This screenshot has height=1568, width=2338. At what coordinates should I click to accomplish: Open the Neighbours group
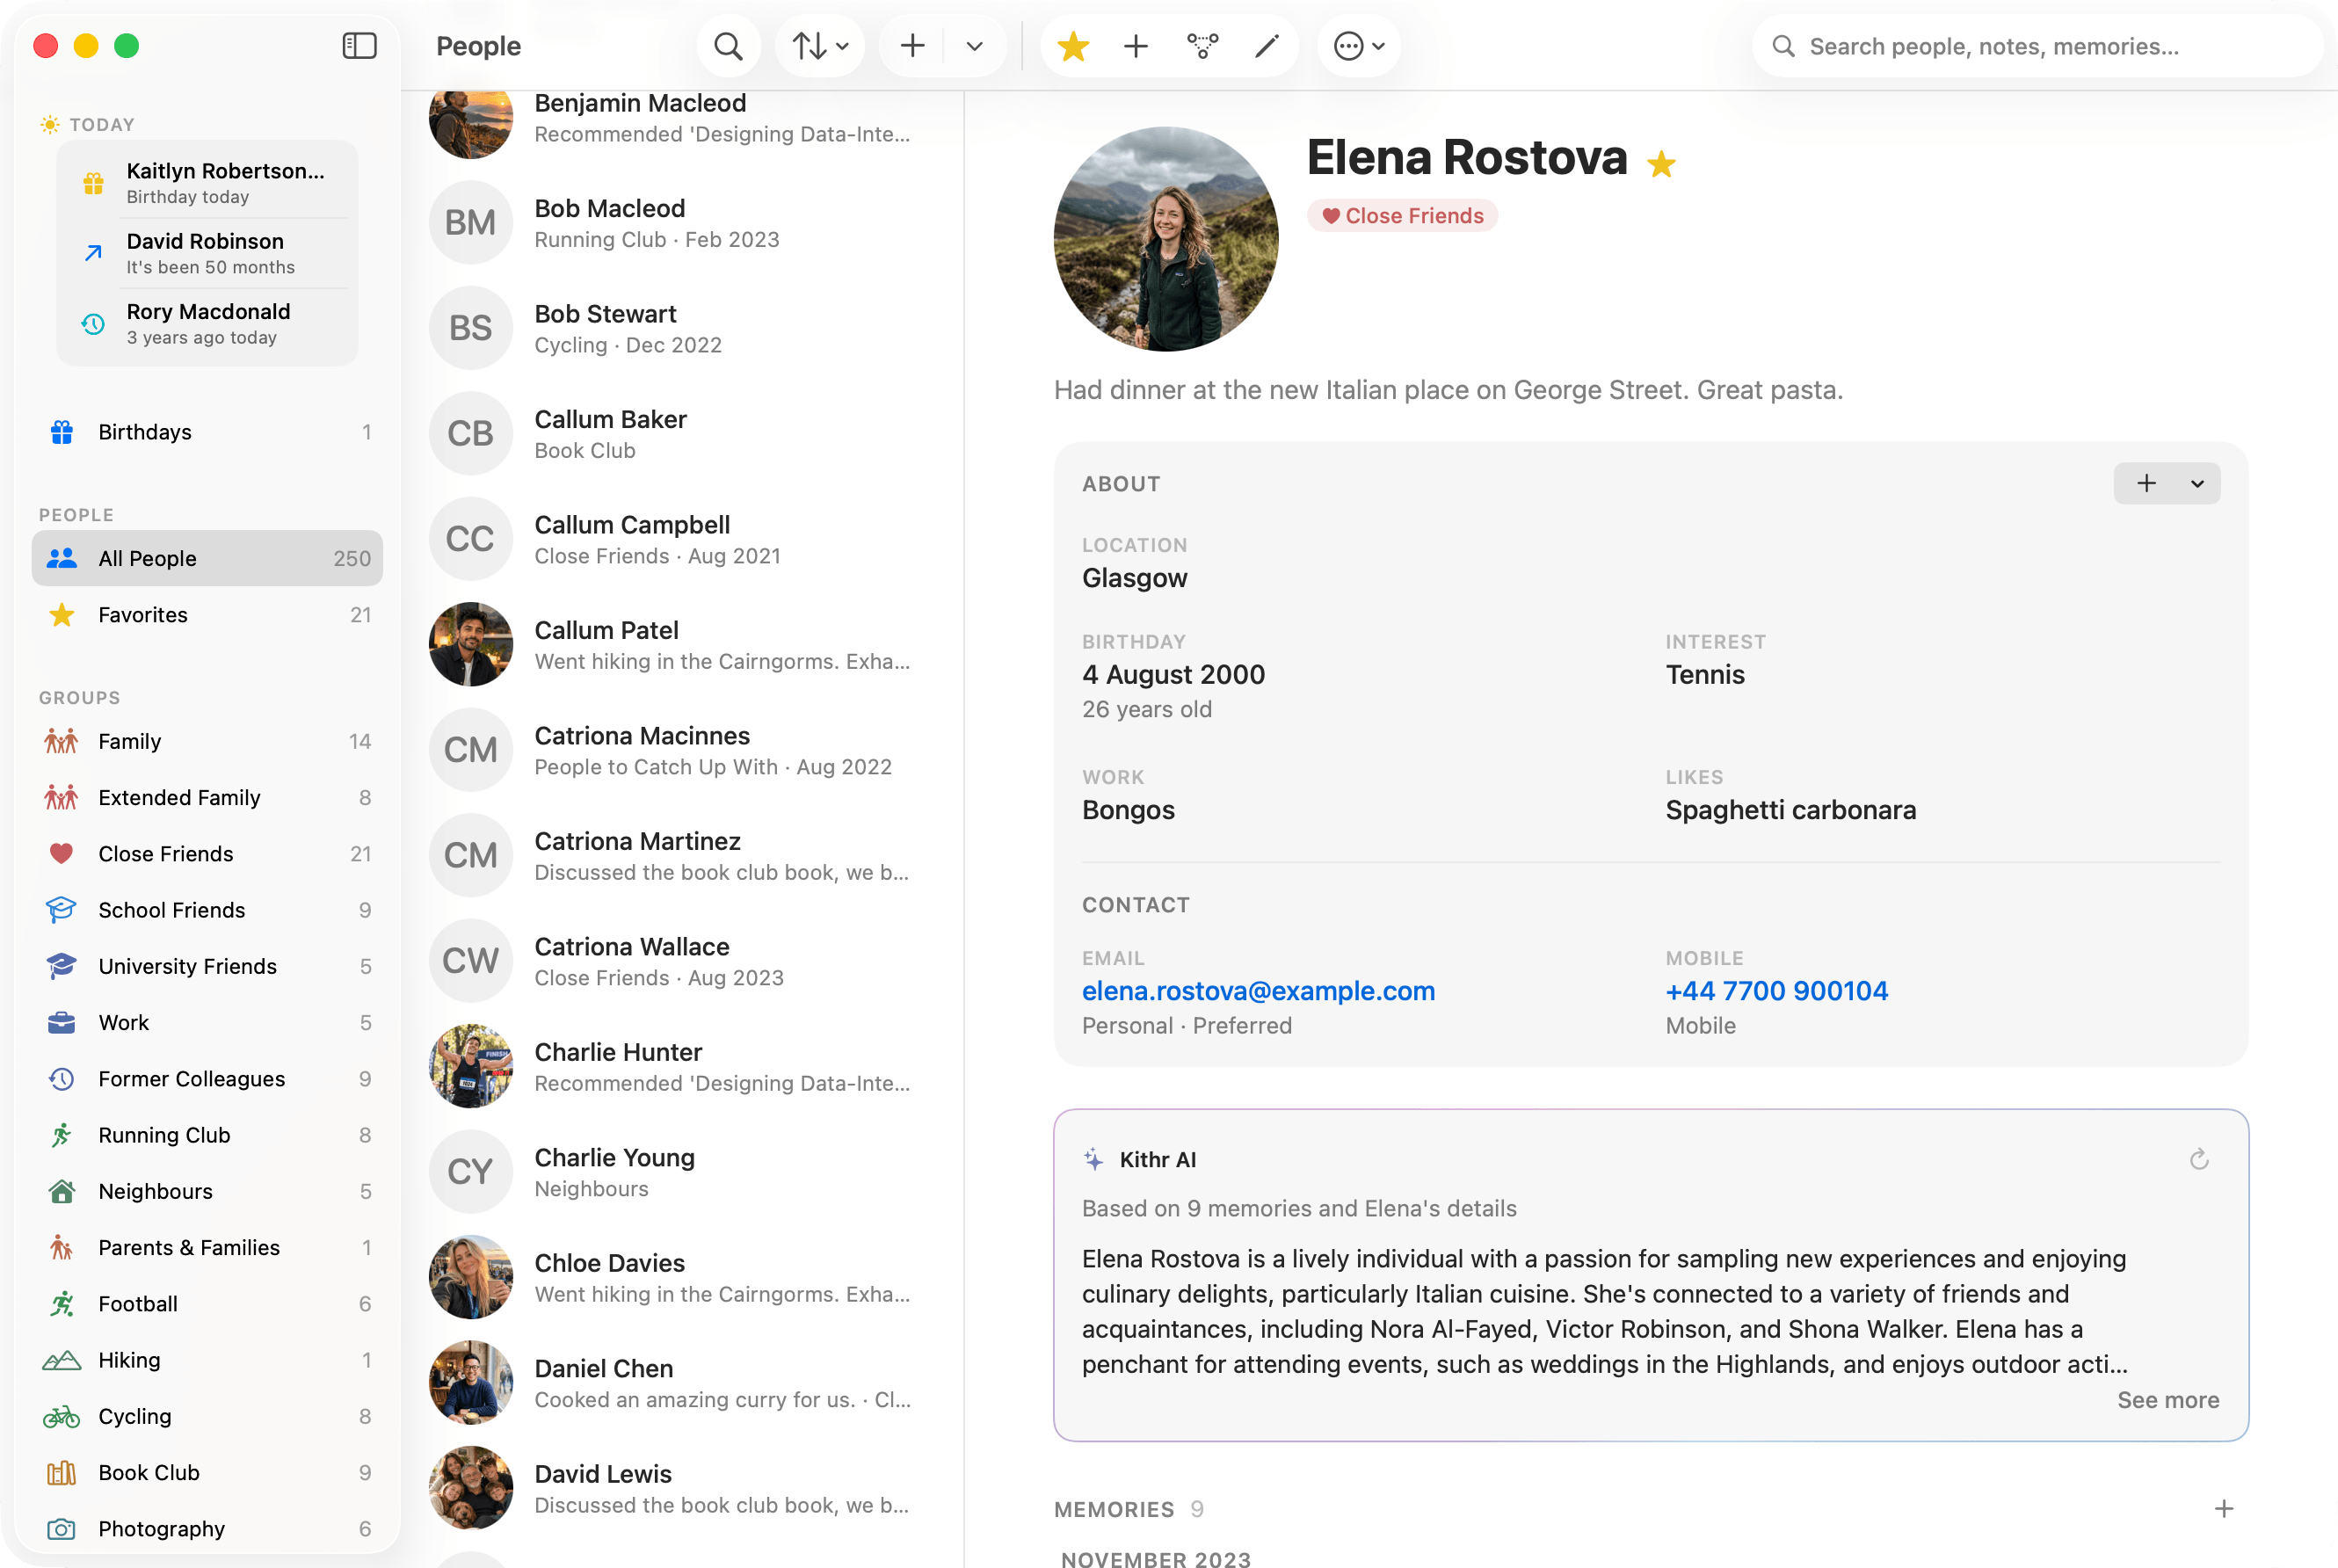[208, 1191]
